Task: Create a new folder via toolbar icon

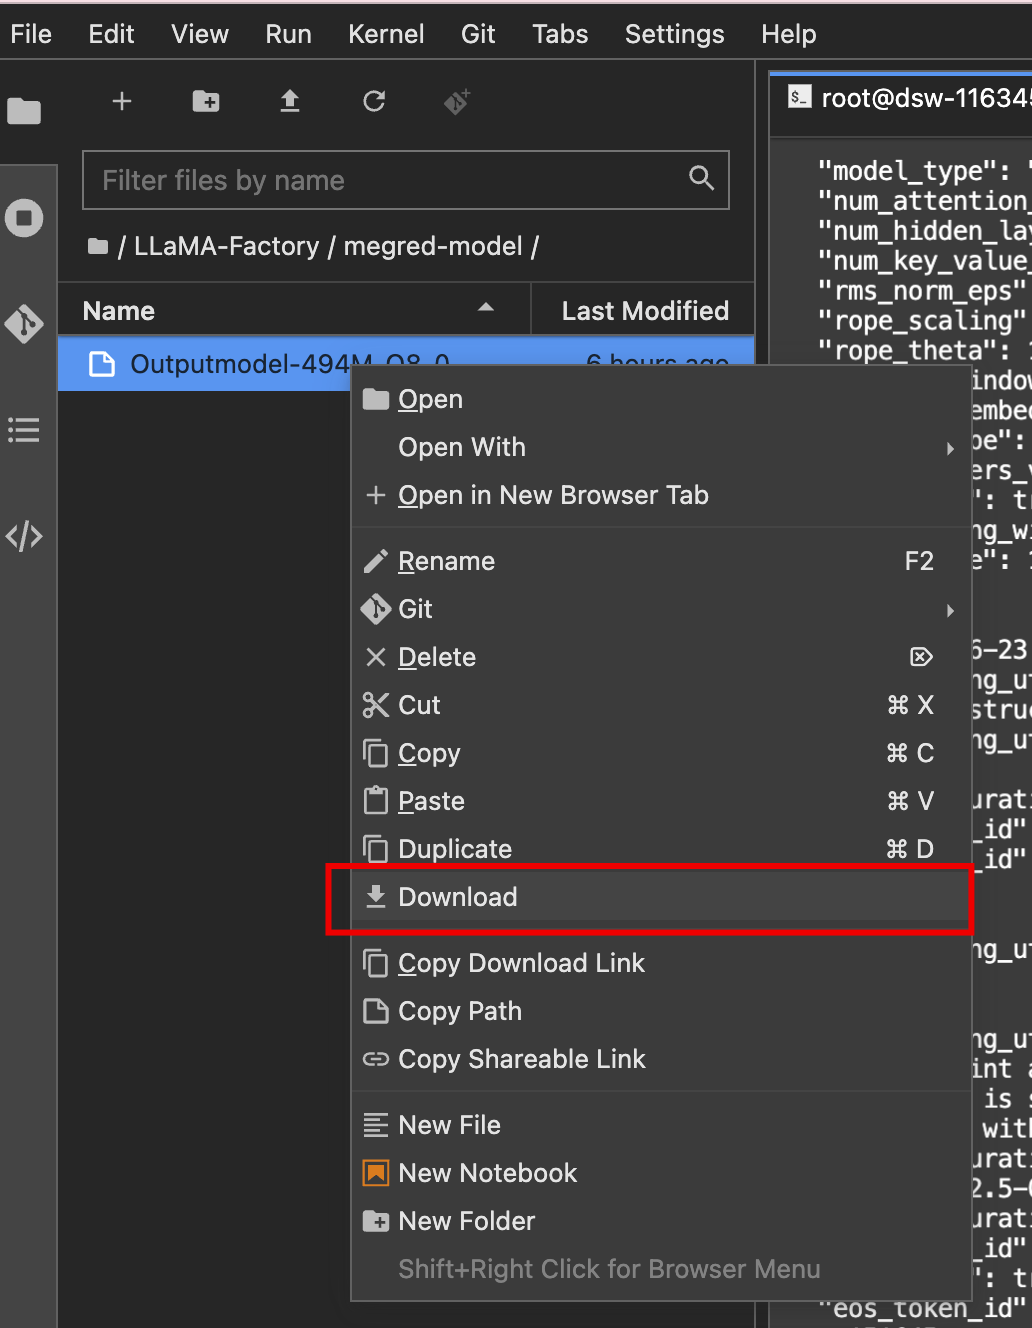Action: [x=206, y=101]
